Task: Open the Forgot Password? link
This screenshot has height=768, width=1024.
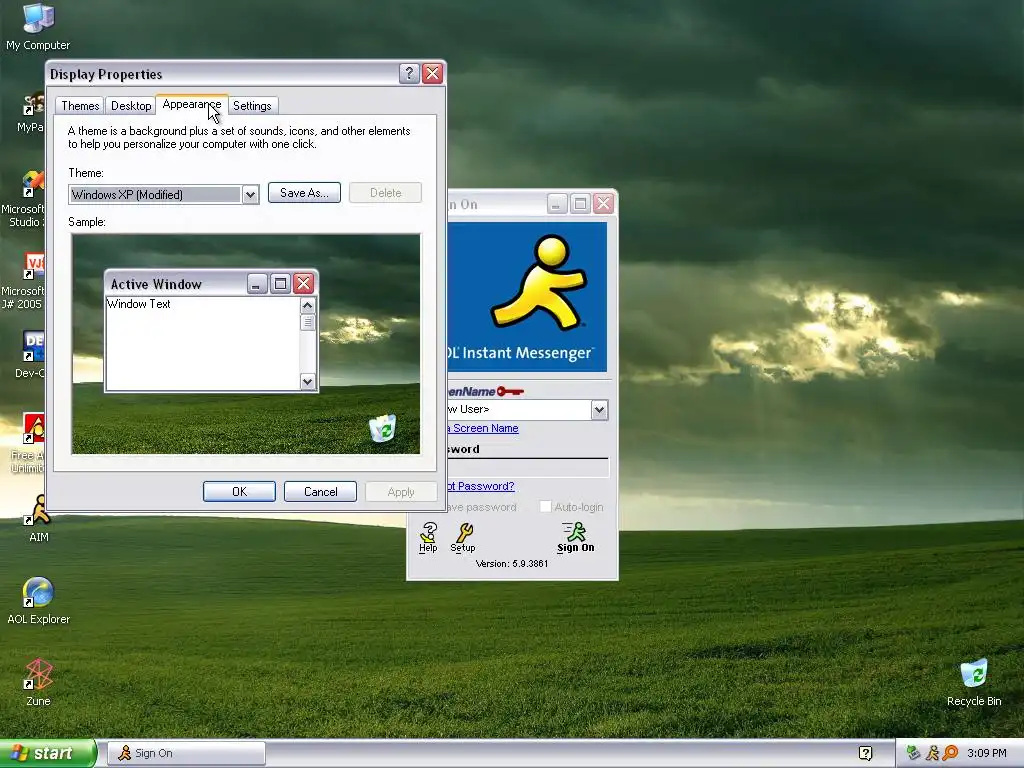Action: tap(481, 486)
